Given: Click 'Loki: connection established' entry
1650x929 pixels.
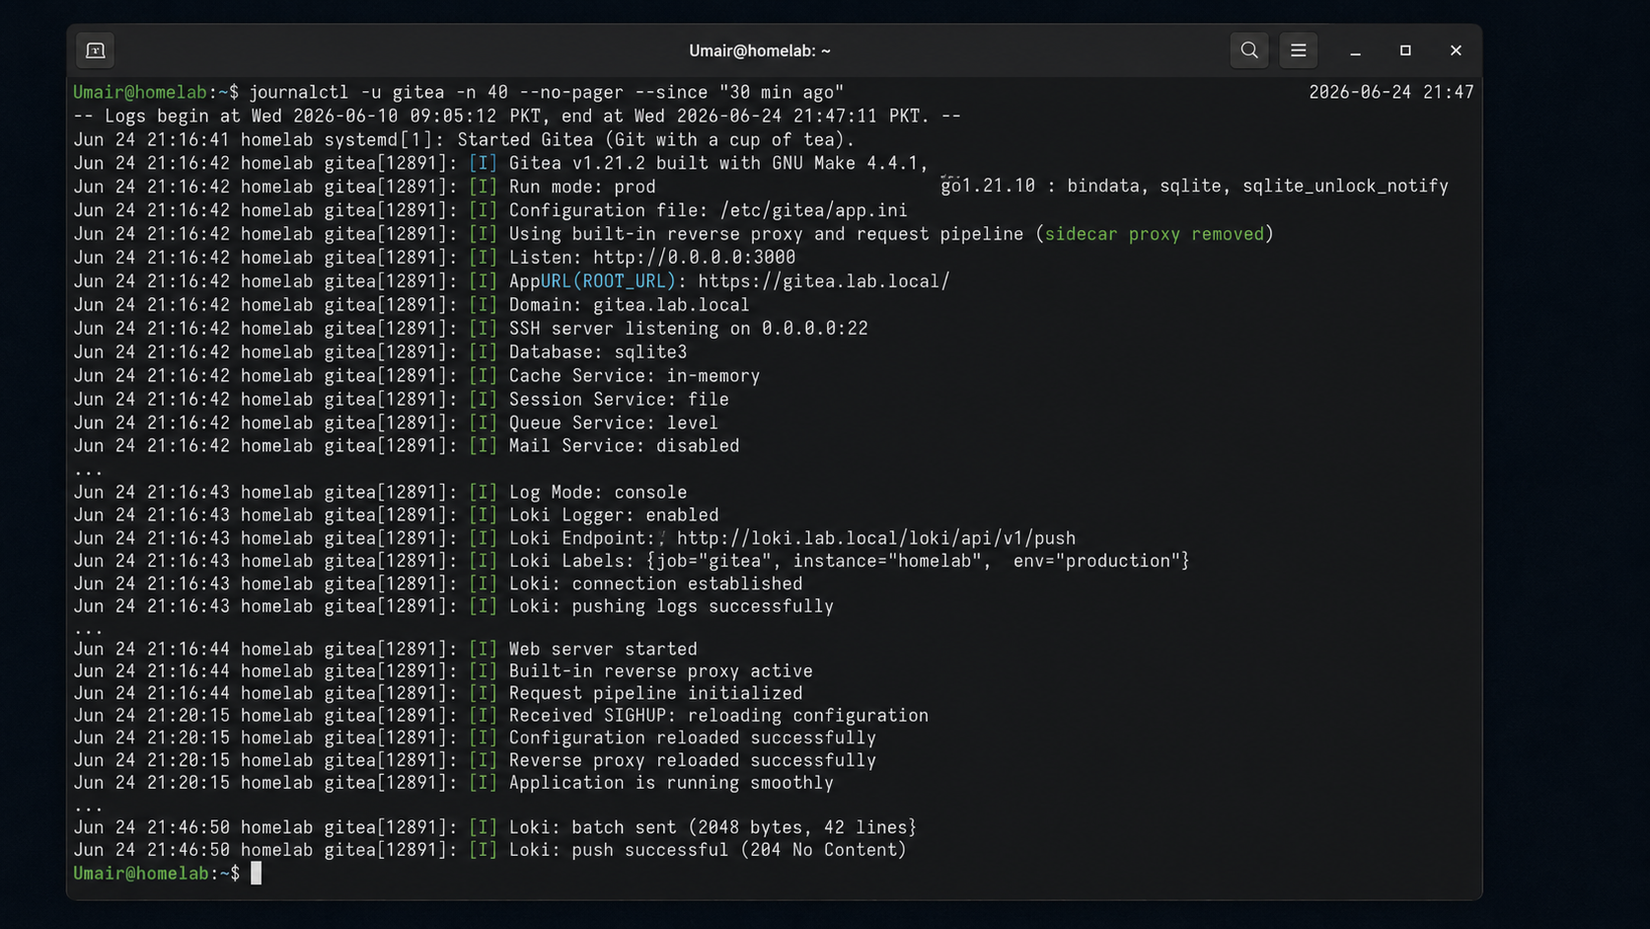Looking at the screenshot, I should pyautogui.click(x=656, y=584).
